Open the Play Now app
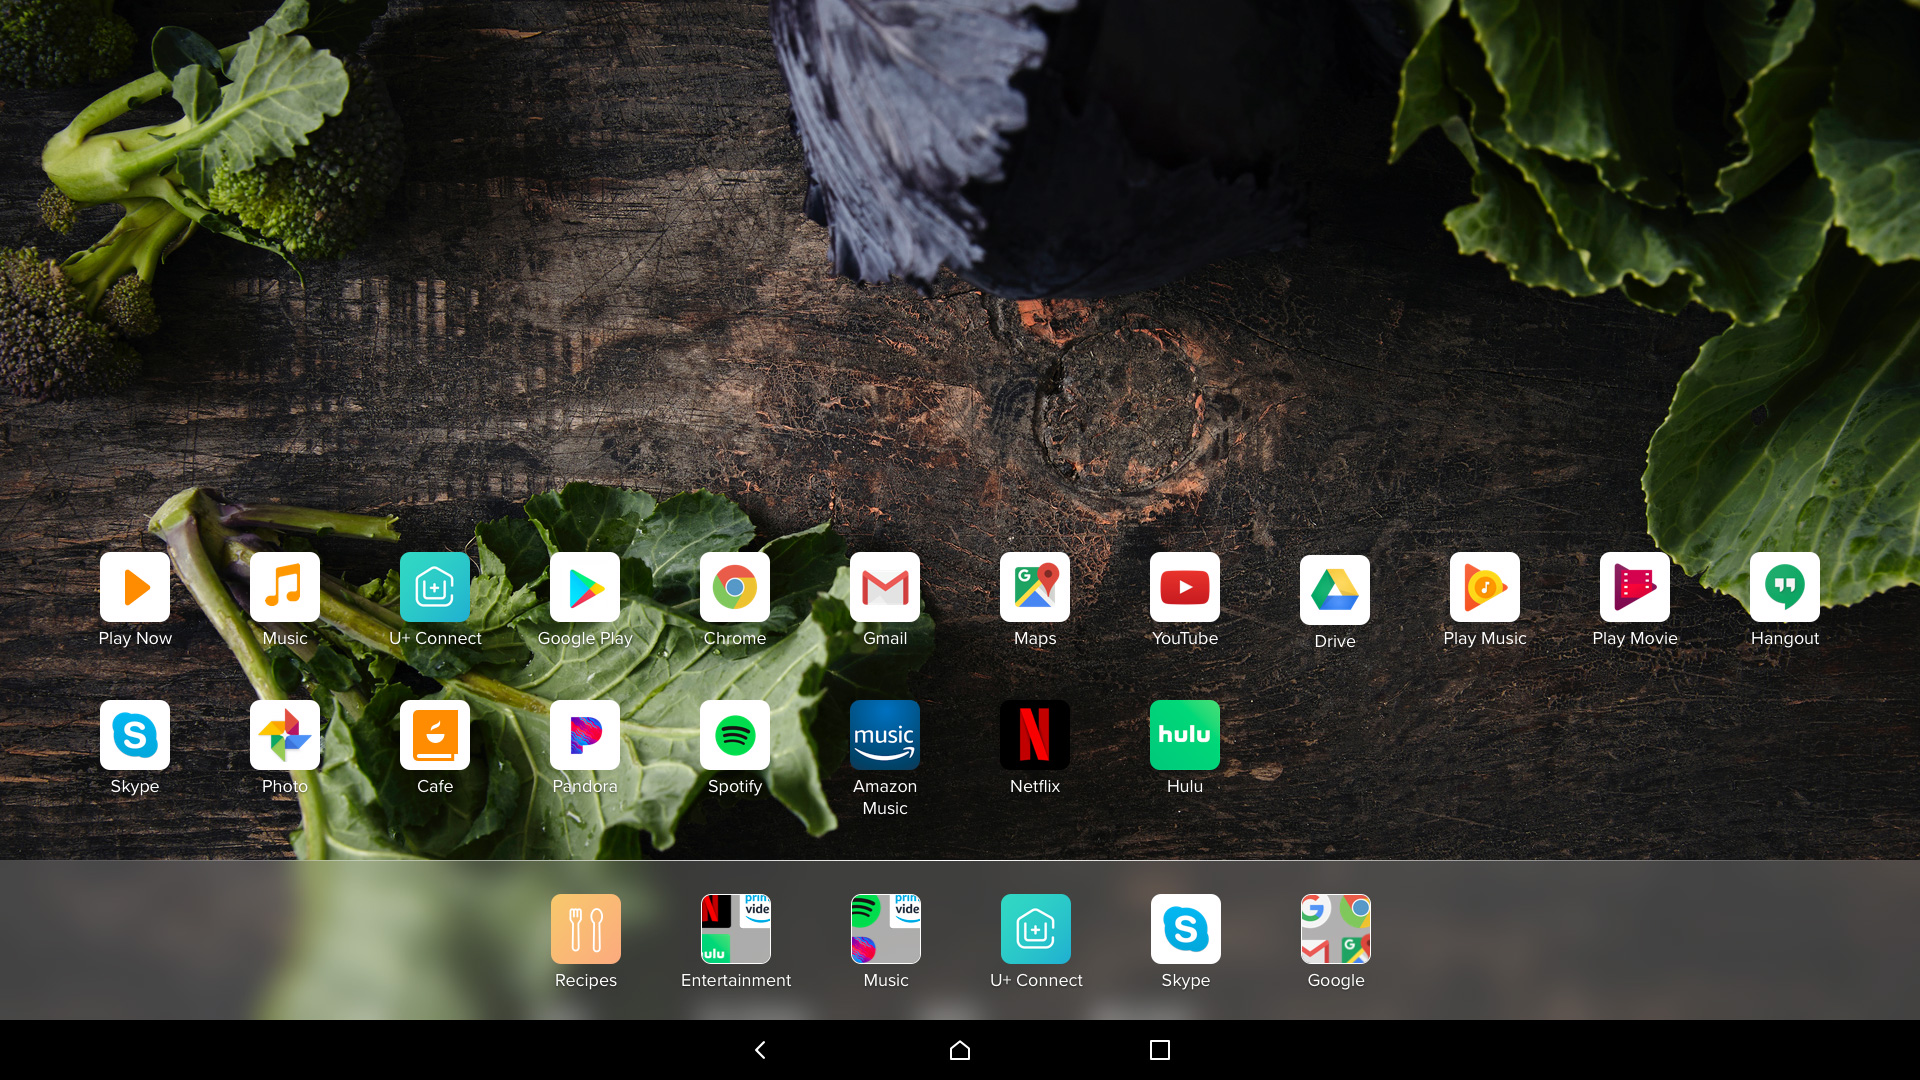This screenshot has height=1080, width=1920. (135, 587)
